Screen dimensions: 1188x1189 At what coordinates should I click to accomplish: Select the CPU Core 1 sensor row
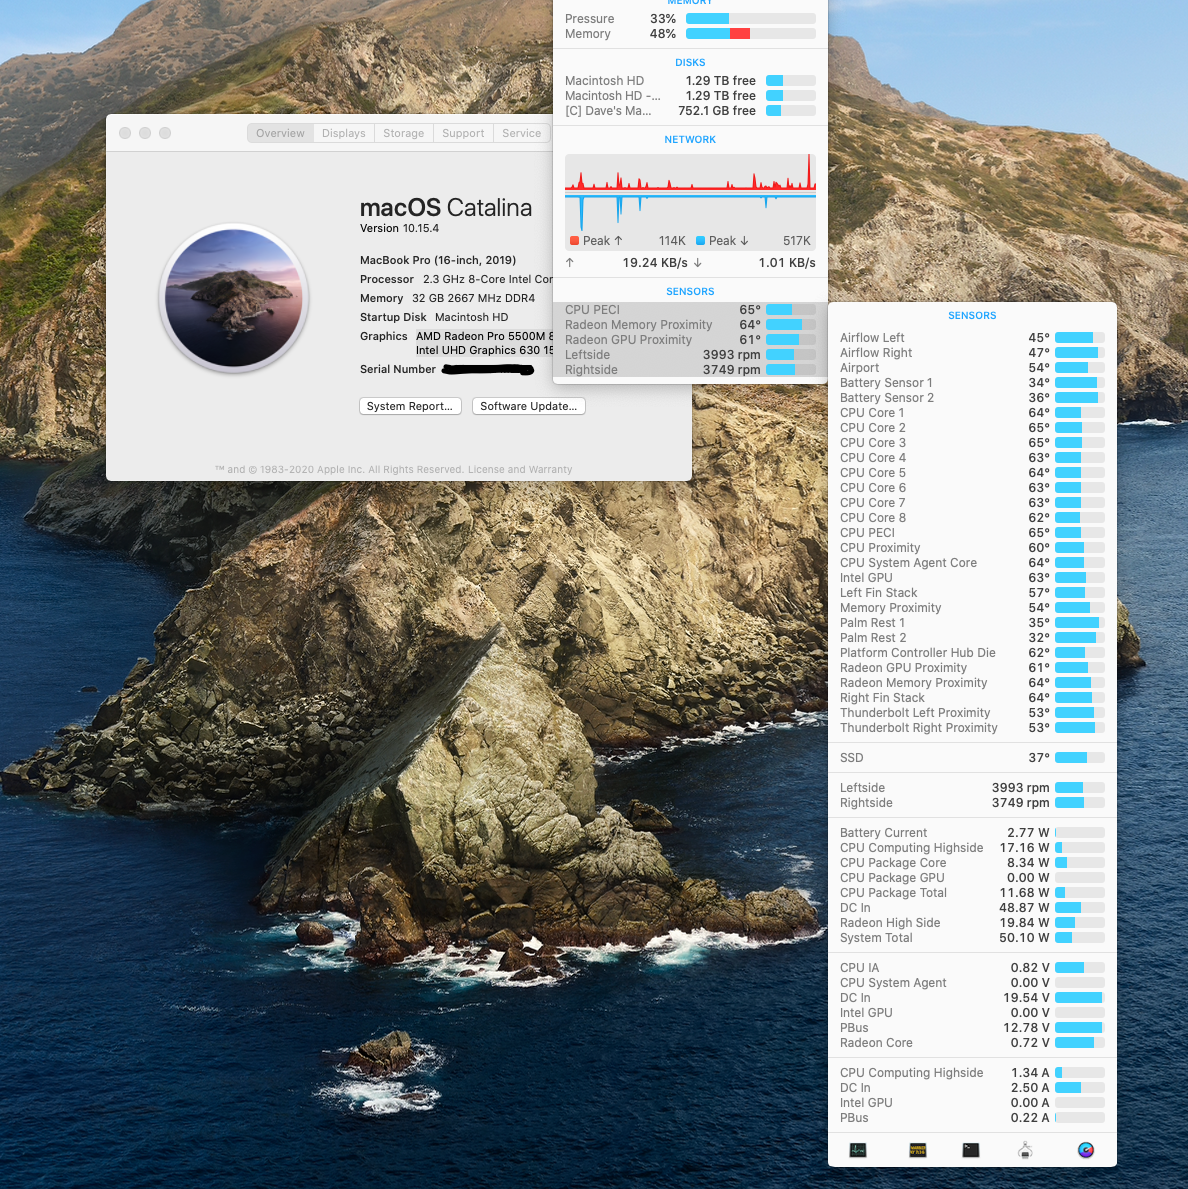(972, 413)
